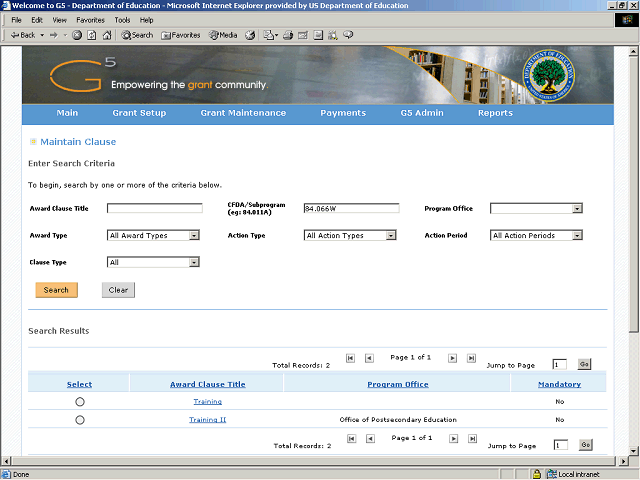Go to next page in upper pager
The width and height of the screenshot is (640, 480).
click(452, 358)
